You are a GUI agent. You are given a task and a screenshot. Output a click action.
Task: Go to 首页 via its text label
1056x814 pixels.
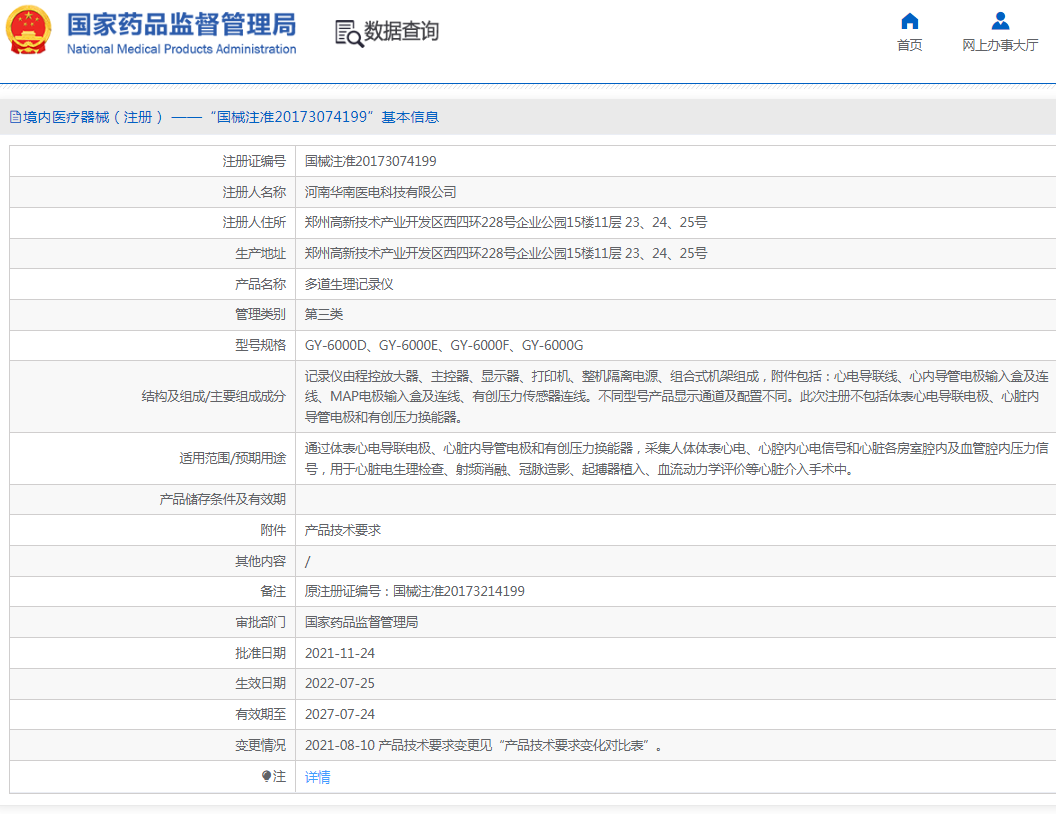pyautogui.click(x=909, y=46)
